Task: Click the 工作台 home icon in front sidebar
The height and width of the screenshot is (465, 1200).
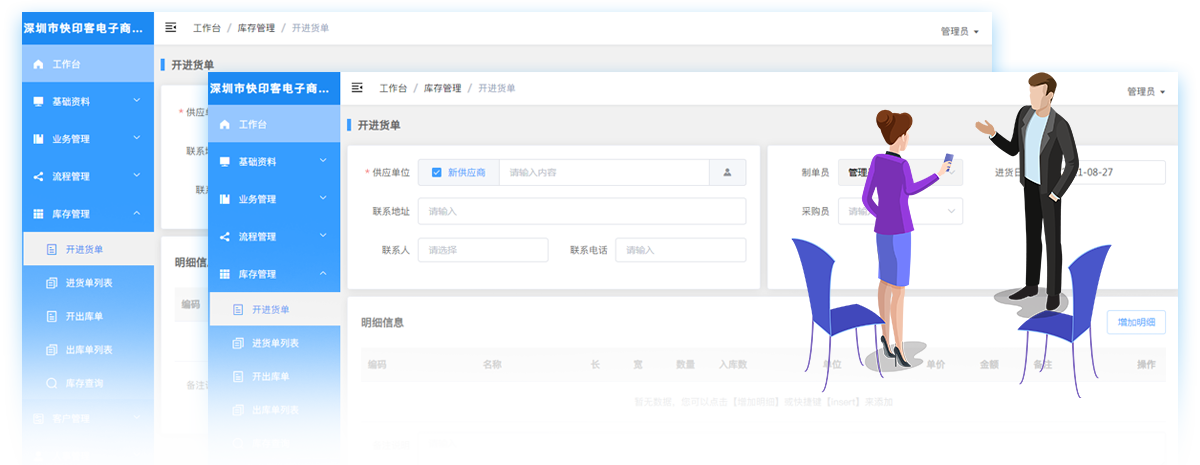Action: [224, 124]
